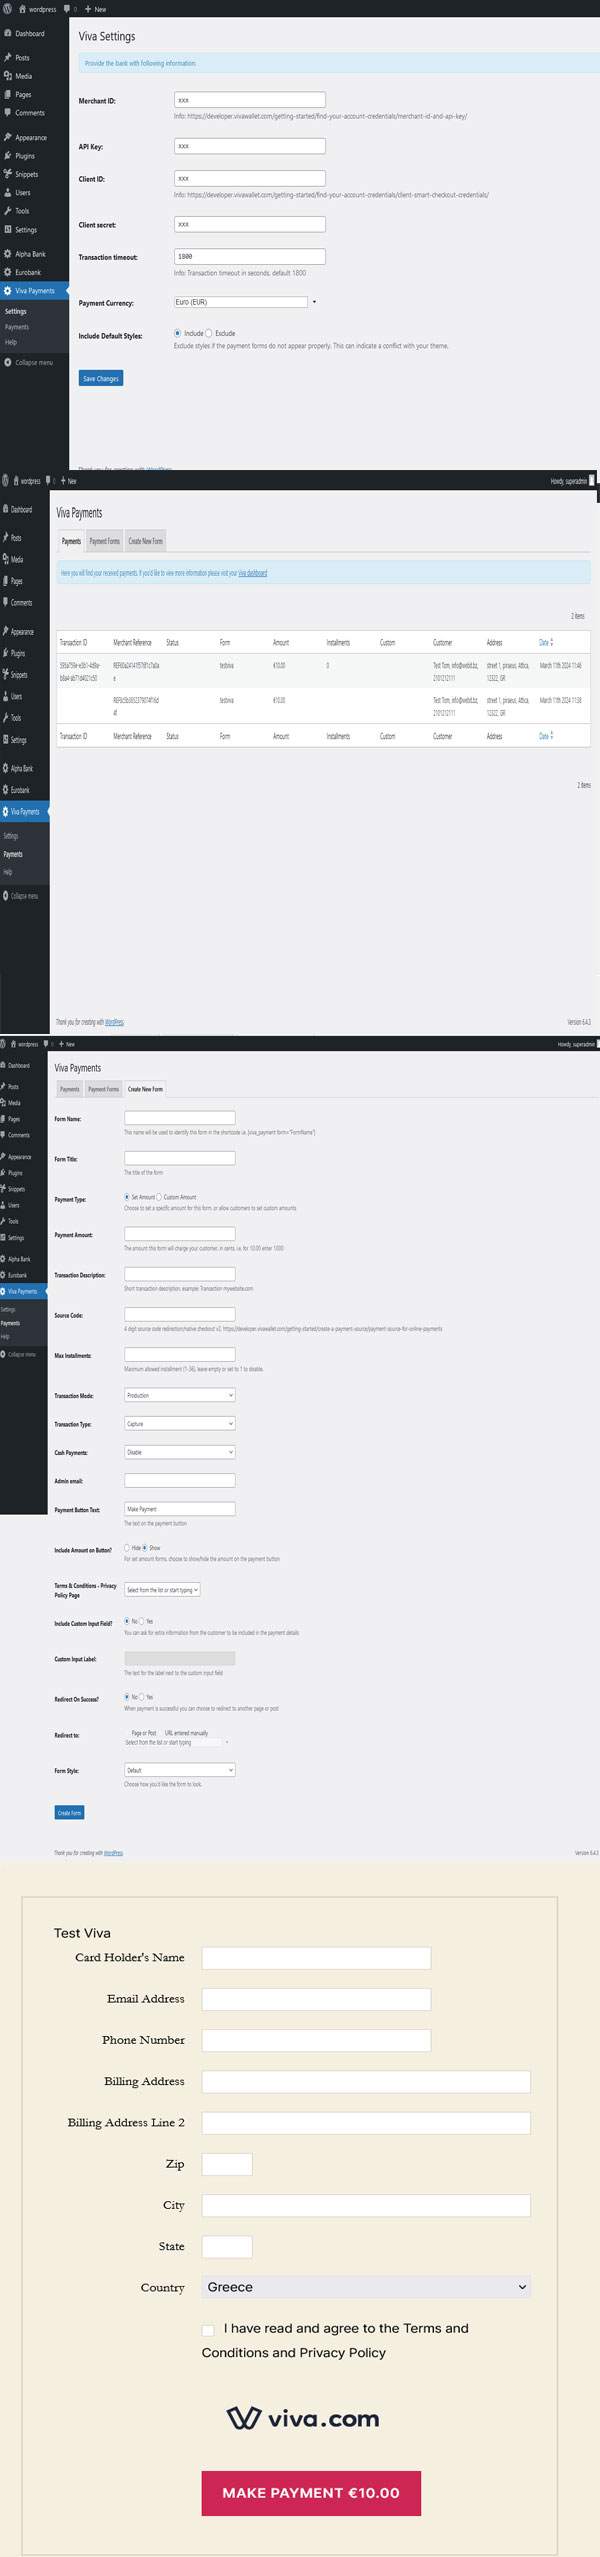
Task: Select Yes for Redirect On Success
Action: pyautogui.click(x=142, y=1697)
